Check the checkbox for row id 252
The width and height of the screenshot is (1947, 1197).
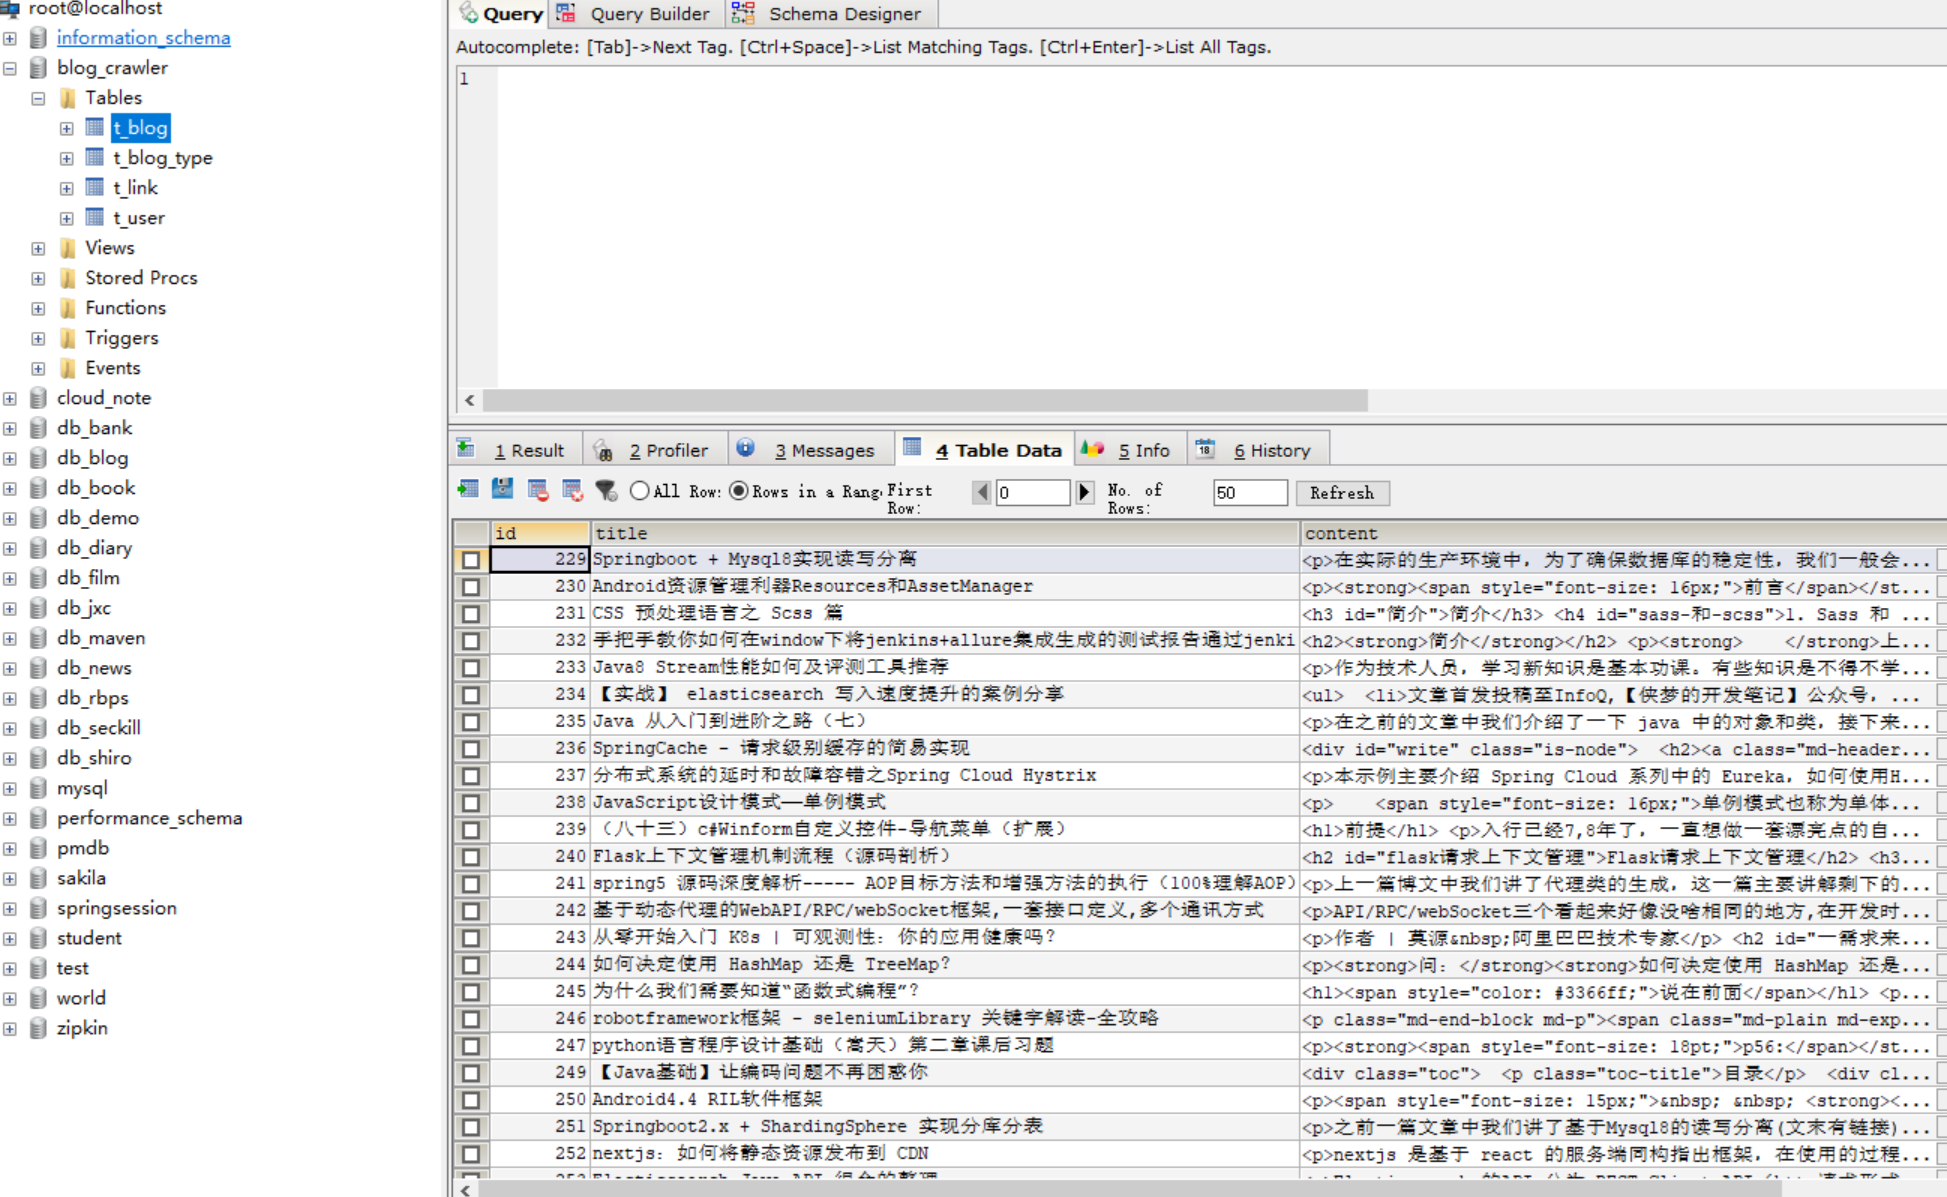[x=471, y=1154]
